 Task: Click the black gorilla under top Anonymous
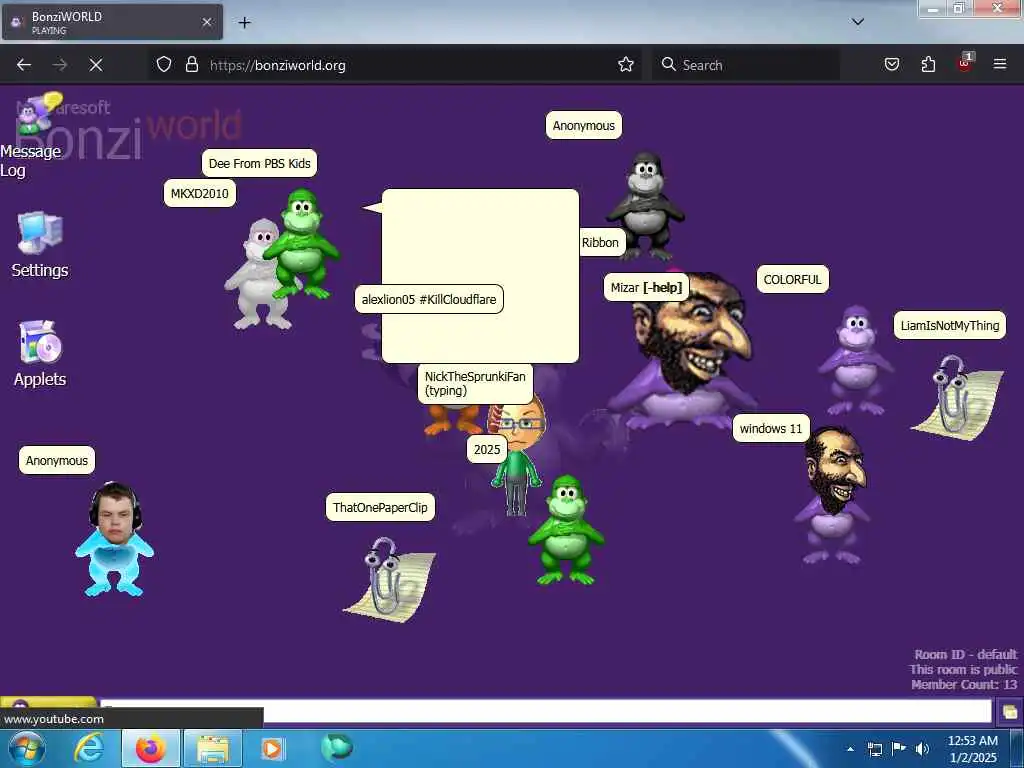645,206
